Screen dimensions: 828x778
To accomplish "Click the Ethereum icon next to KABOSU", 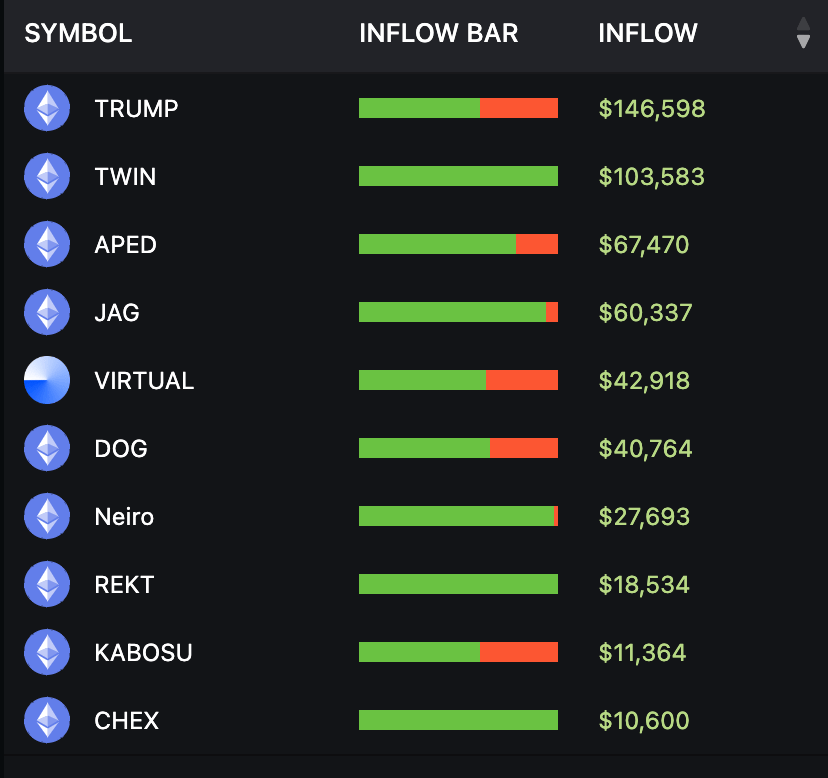I will coord(47,652).
